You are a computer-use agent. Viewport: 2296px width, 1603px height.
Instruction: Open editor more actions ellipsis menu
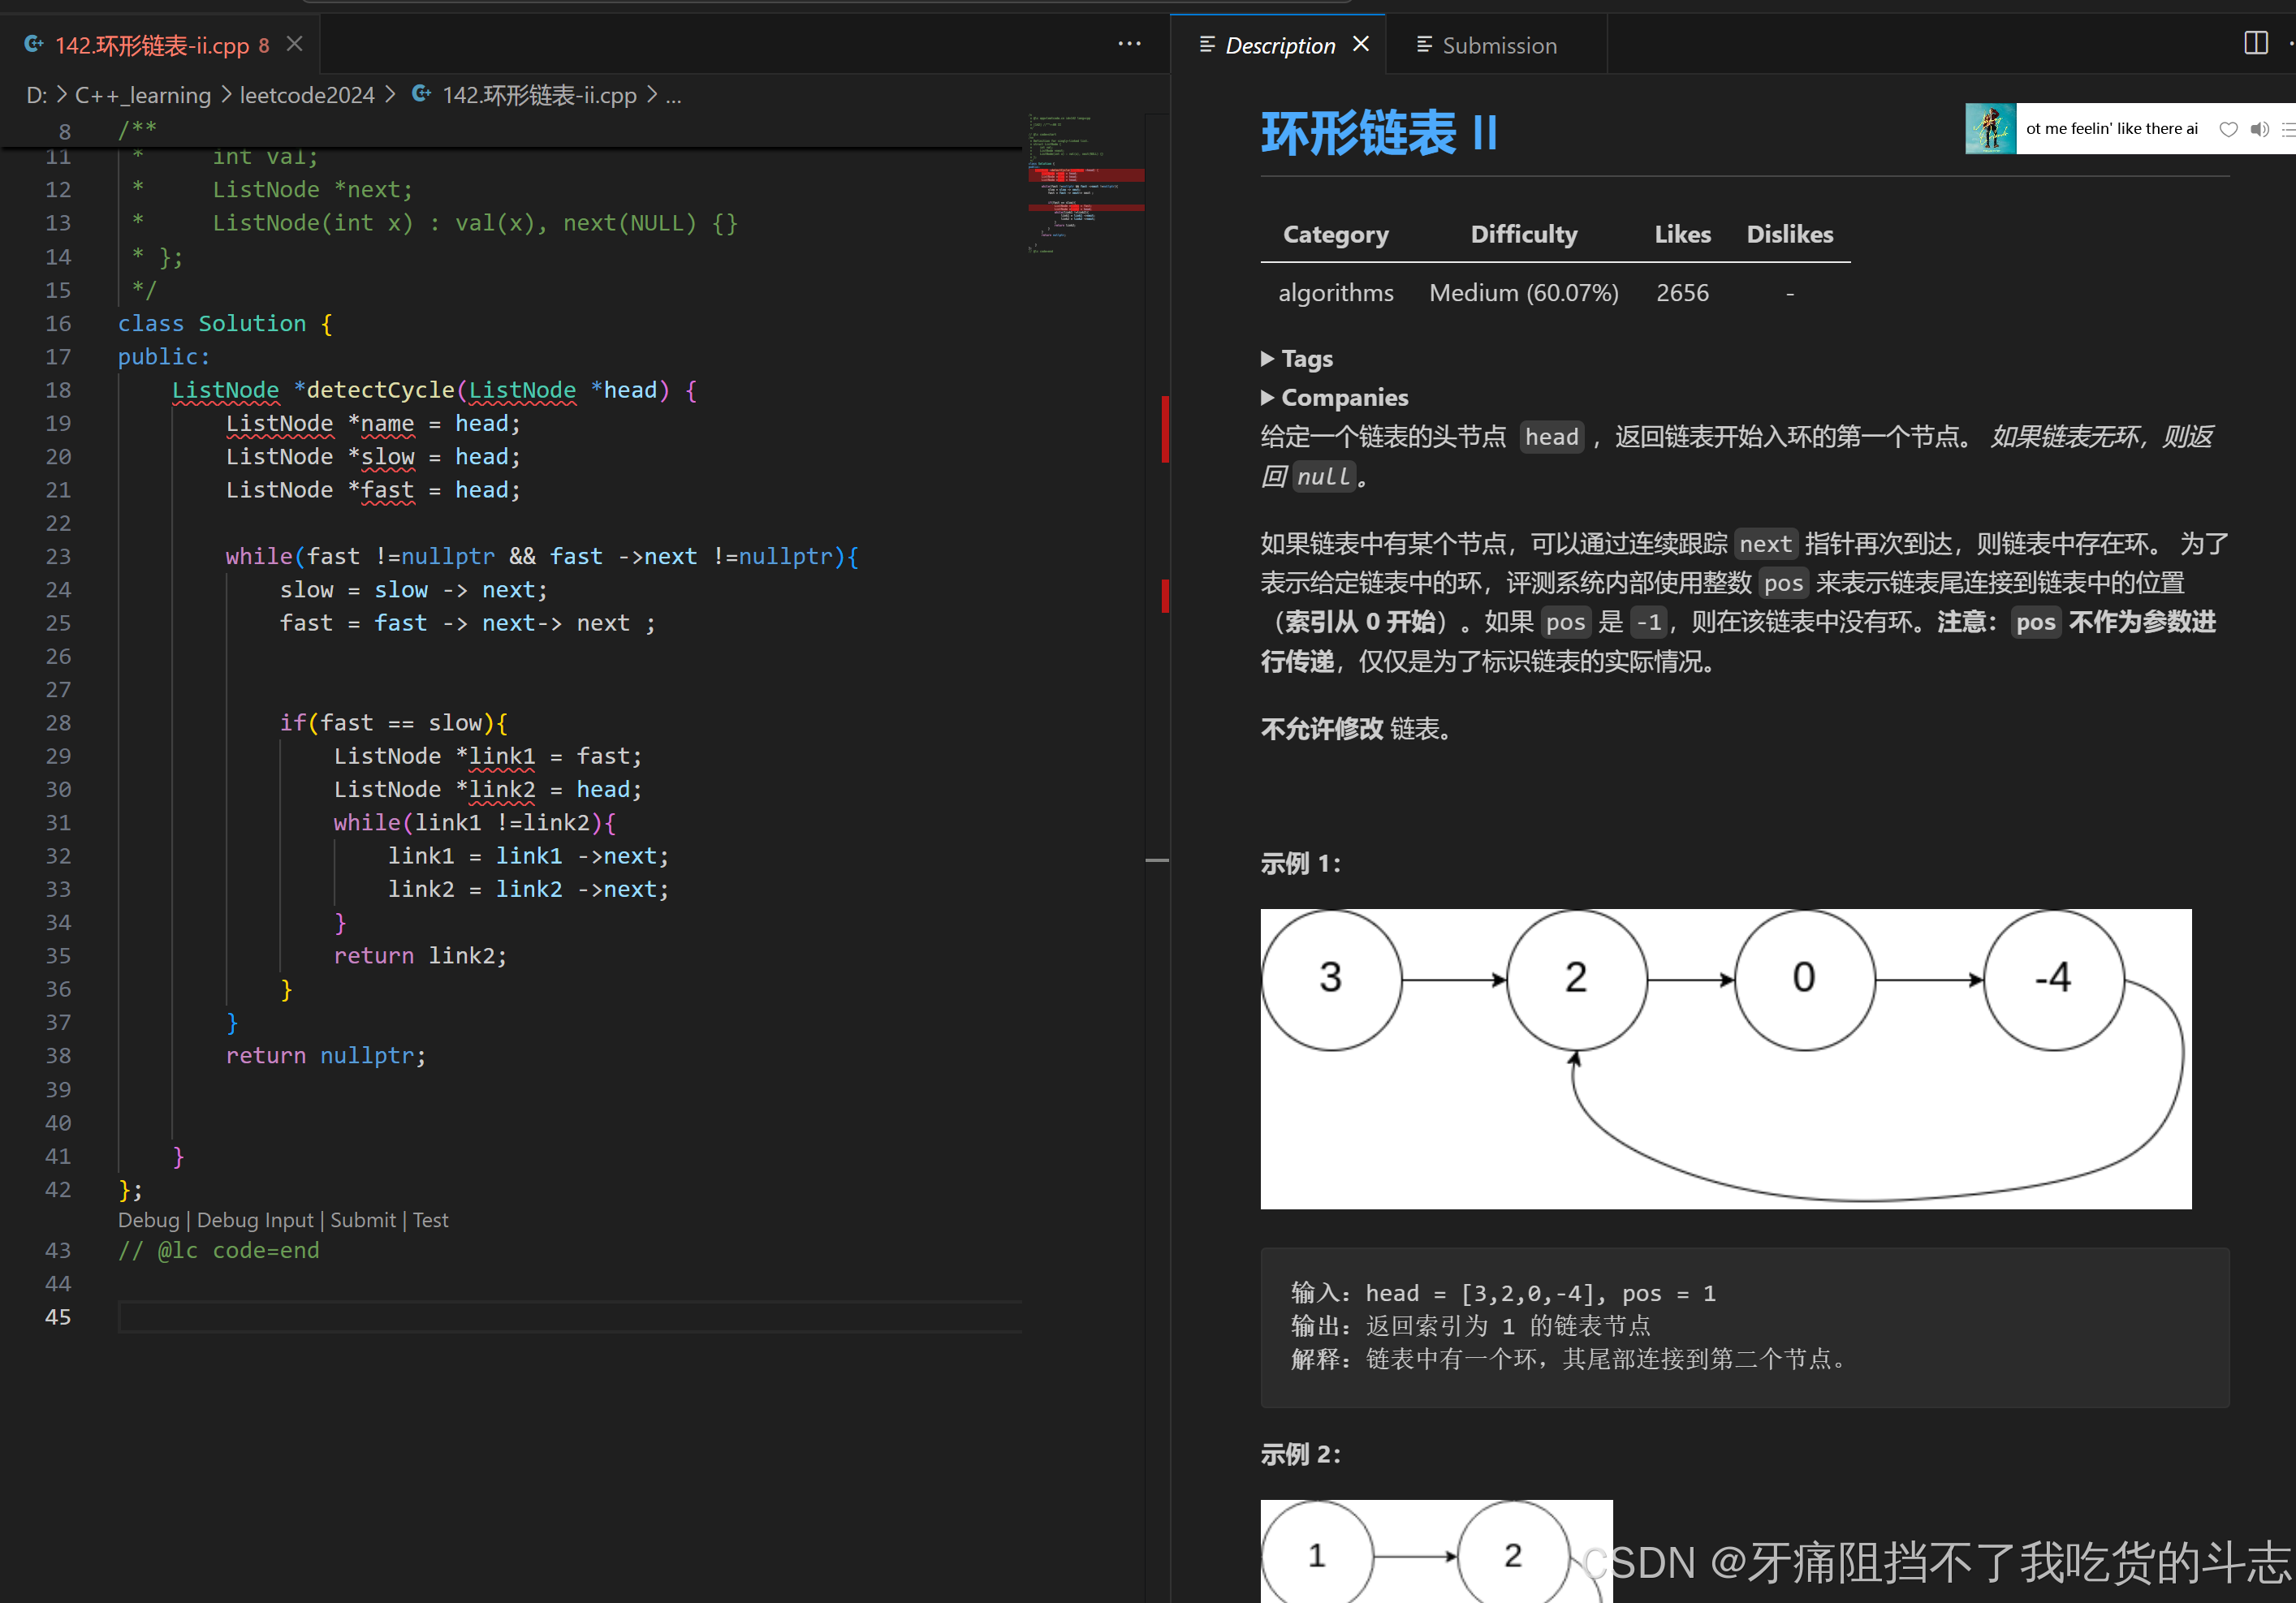click(1129, 44)
